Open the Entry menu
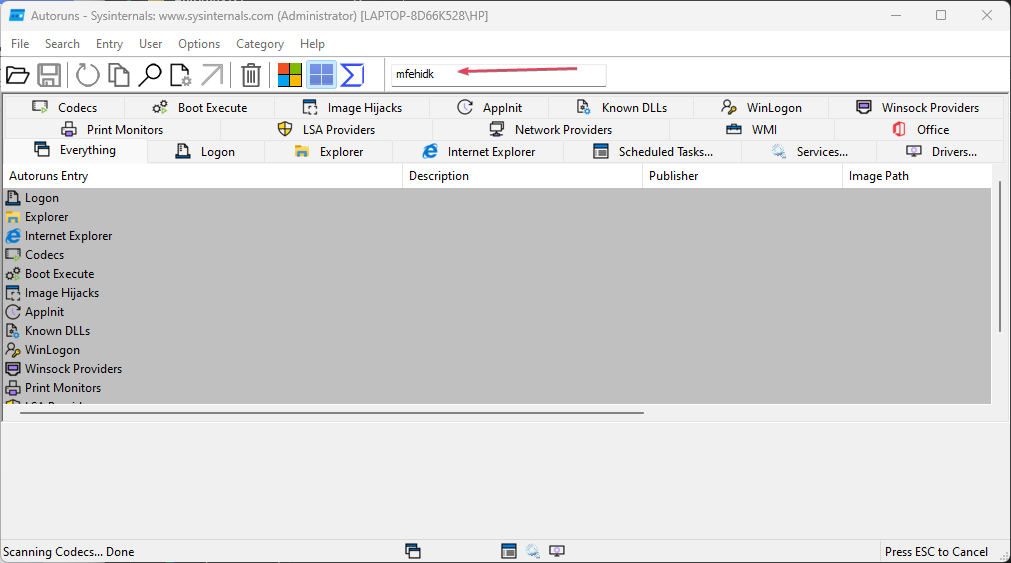This screenshot has height=563, width=1011. click(110, 44)
